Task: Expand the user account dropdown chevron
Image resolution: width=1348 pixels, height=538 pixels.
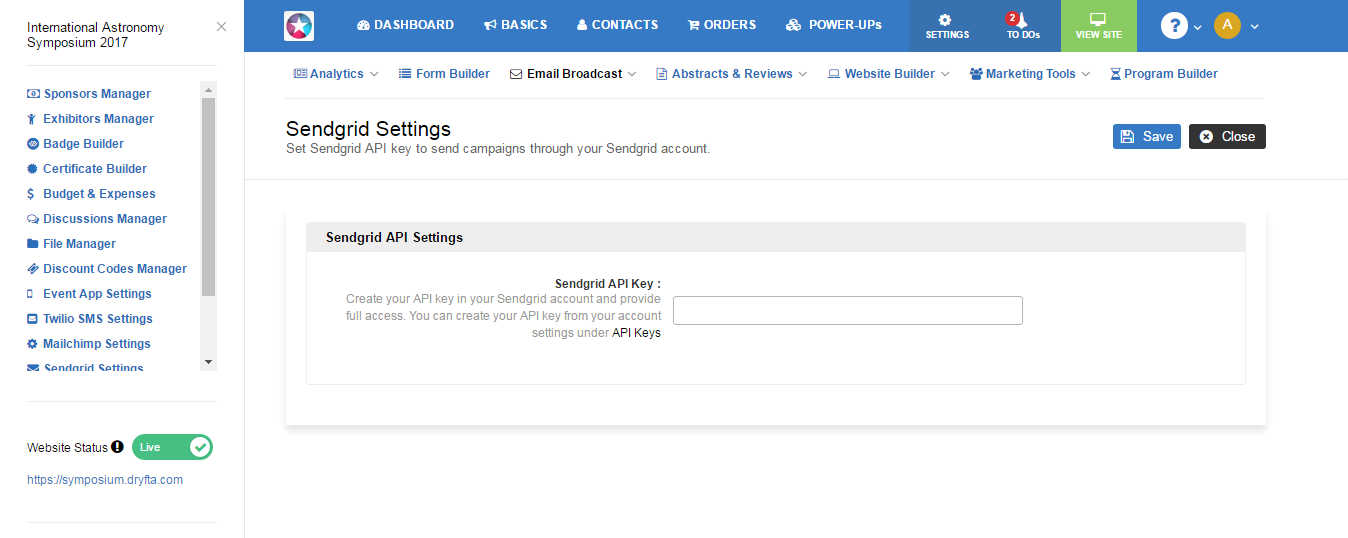Action: [1254, 27]
